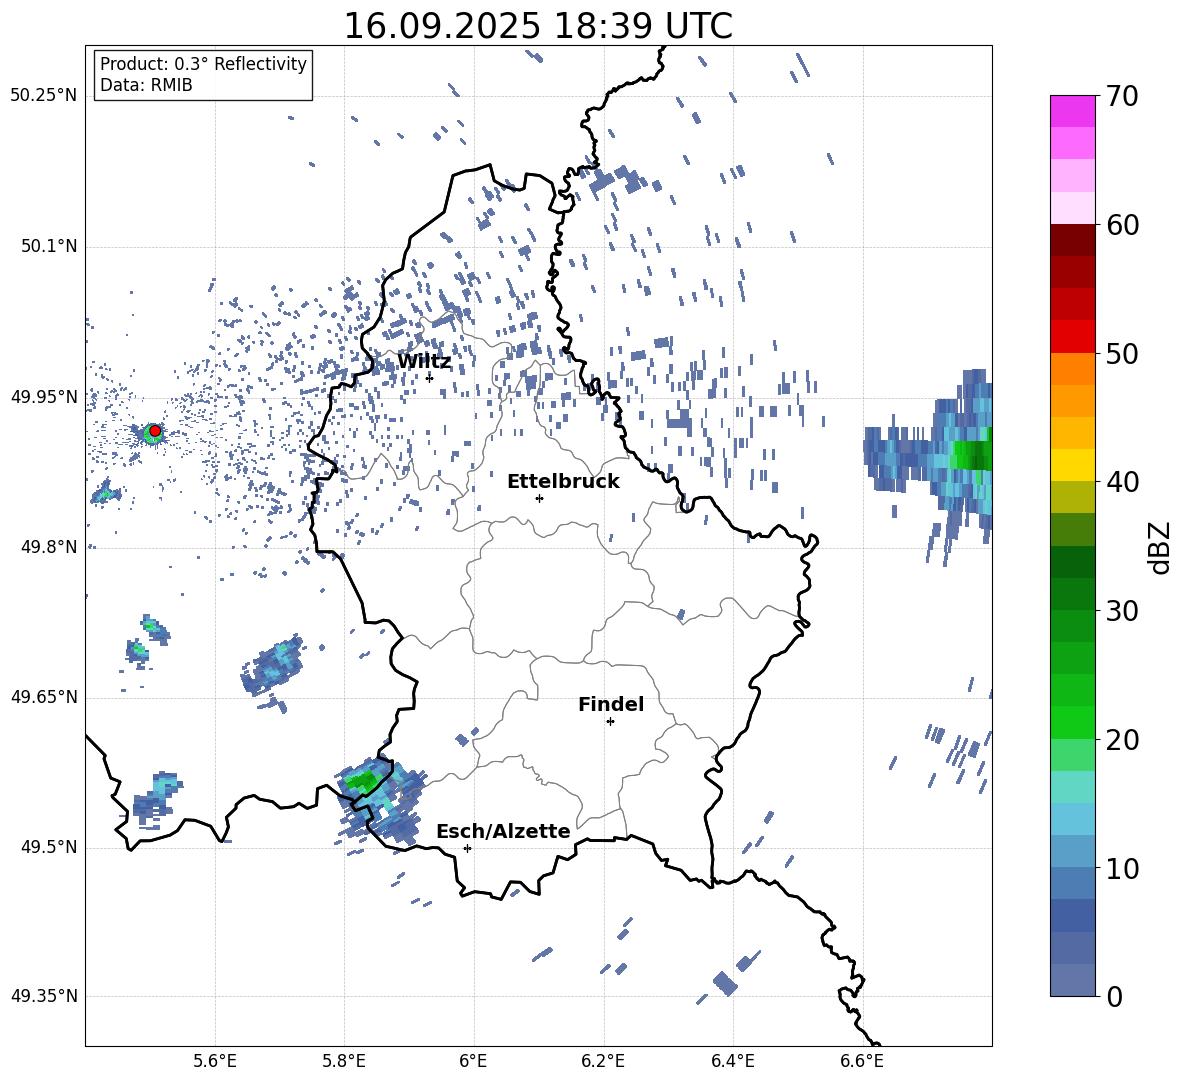This screenshot has width=1184, height=1081.
Task: Click the 49.65°N latitude label
Action: (44, 697)
